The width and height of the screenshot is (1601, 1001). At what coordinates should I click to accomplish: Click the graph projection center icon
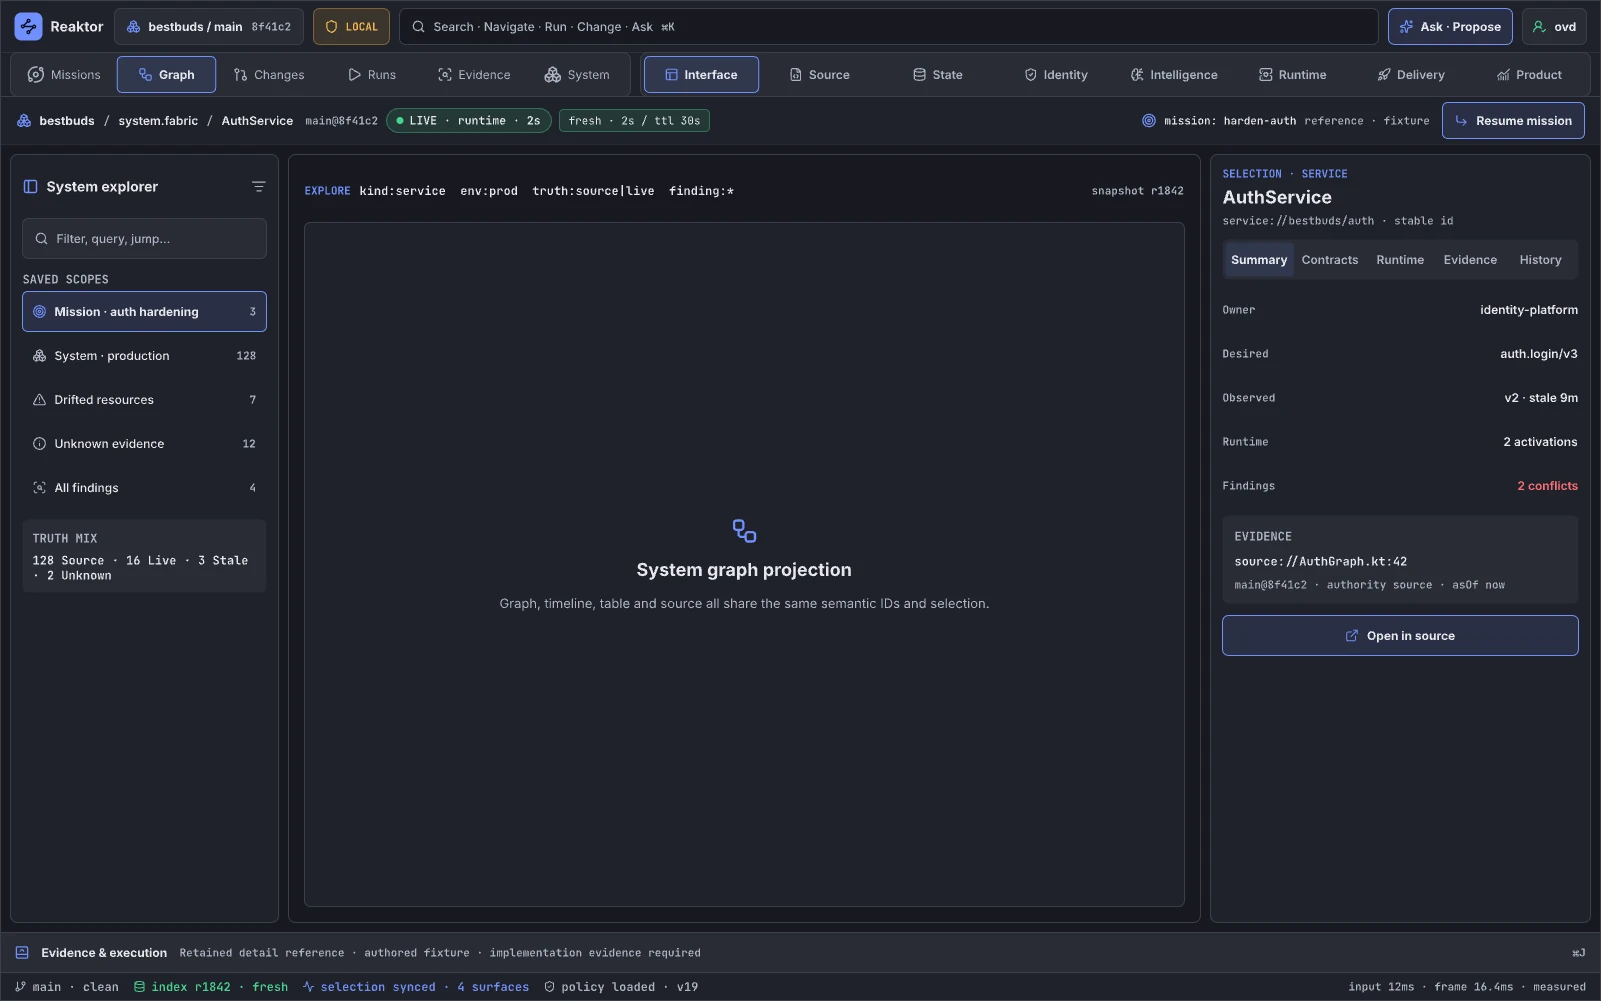[x=744, y=531]
